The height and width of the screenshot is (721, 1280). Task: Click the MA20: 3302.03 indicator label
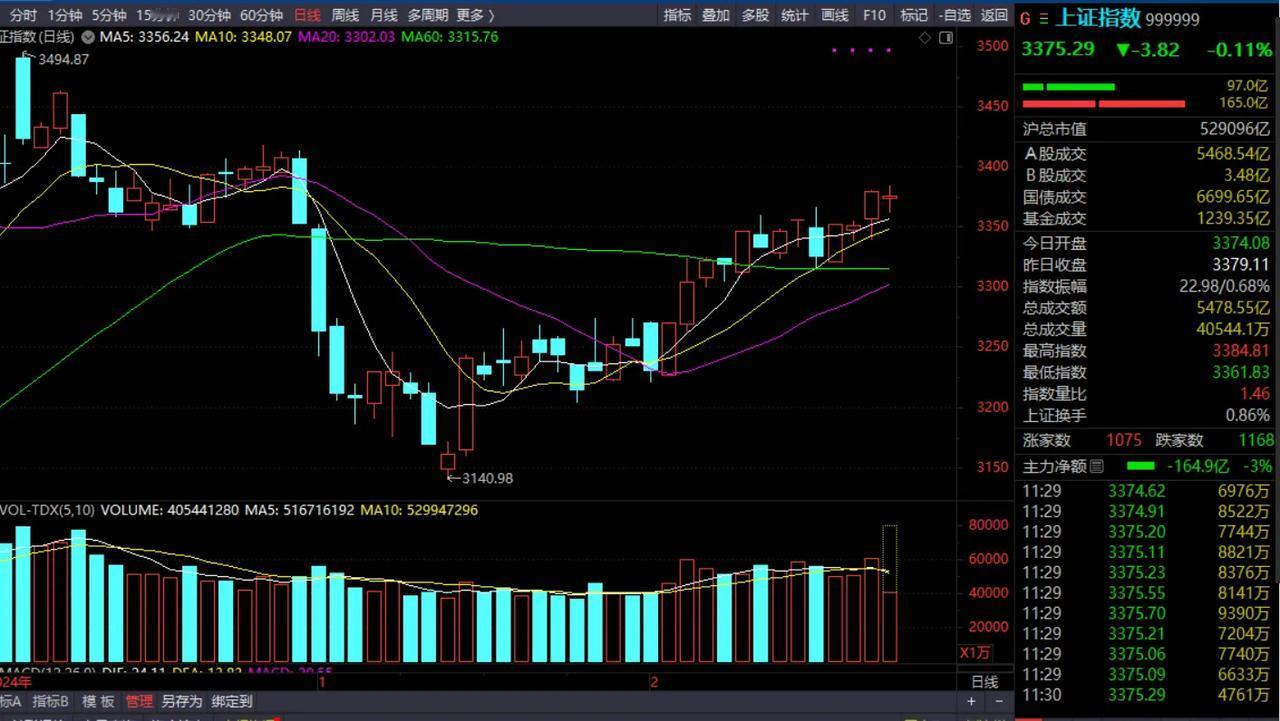[x=346, y=37]
